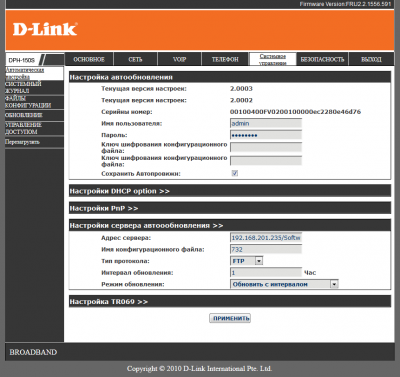Open the СЕТЬ tab
This screenshot has height=377, width=400.
coord(135,59)
